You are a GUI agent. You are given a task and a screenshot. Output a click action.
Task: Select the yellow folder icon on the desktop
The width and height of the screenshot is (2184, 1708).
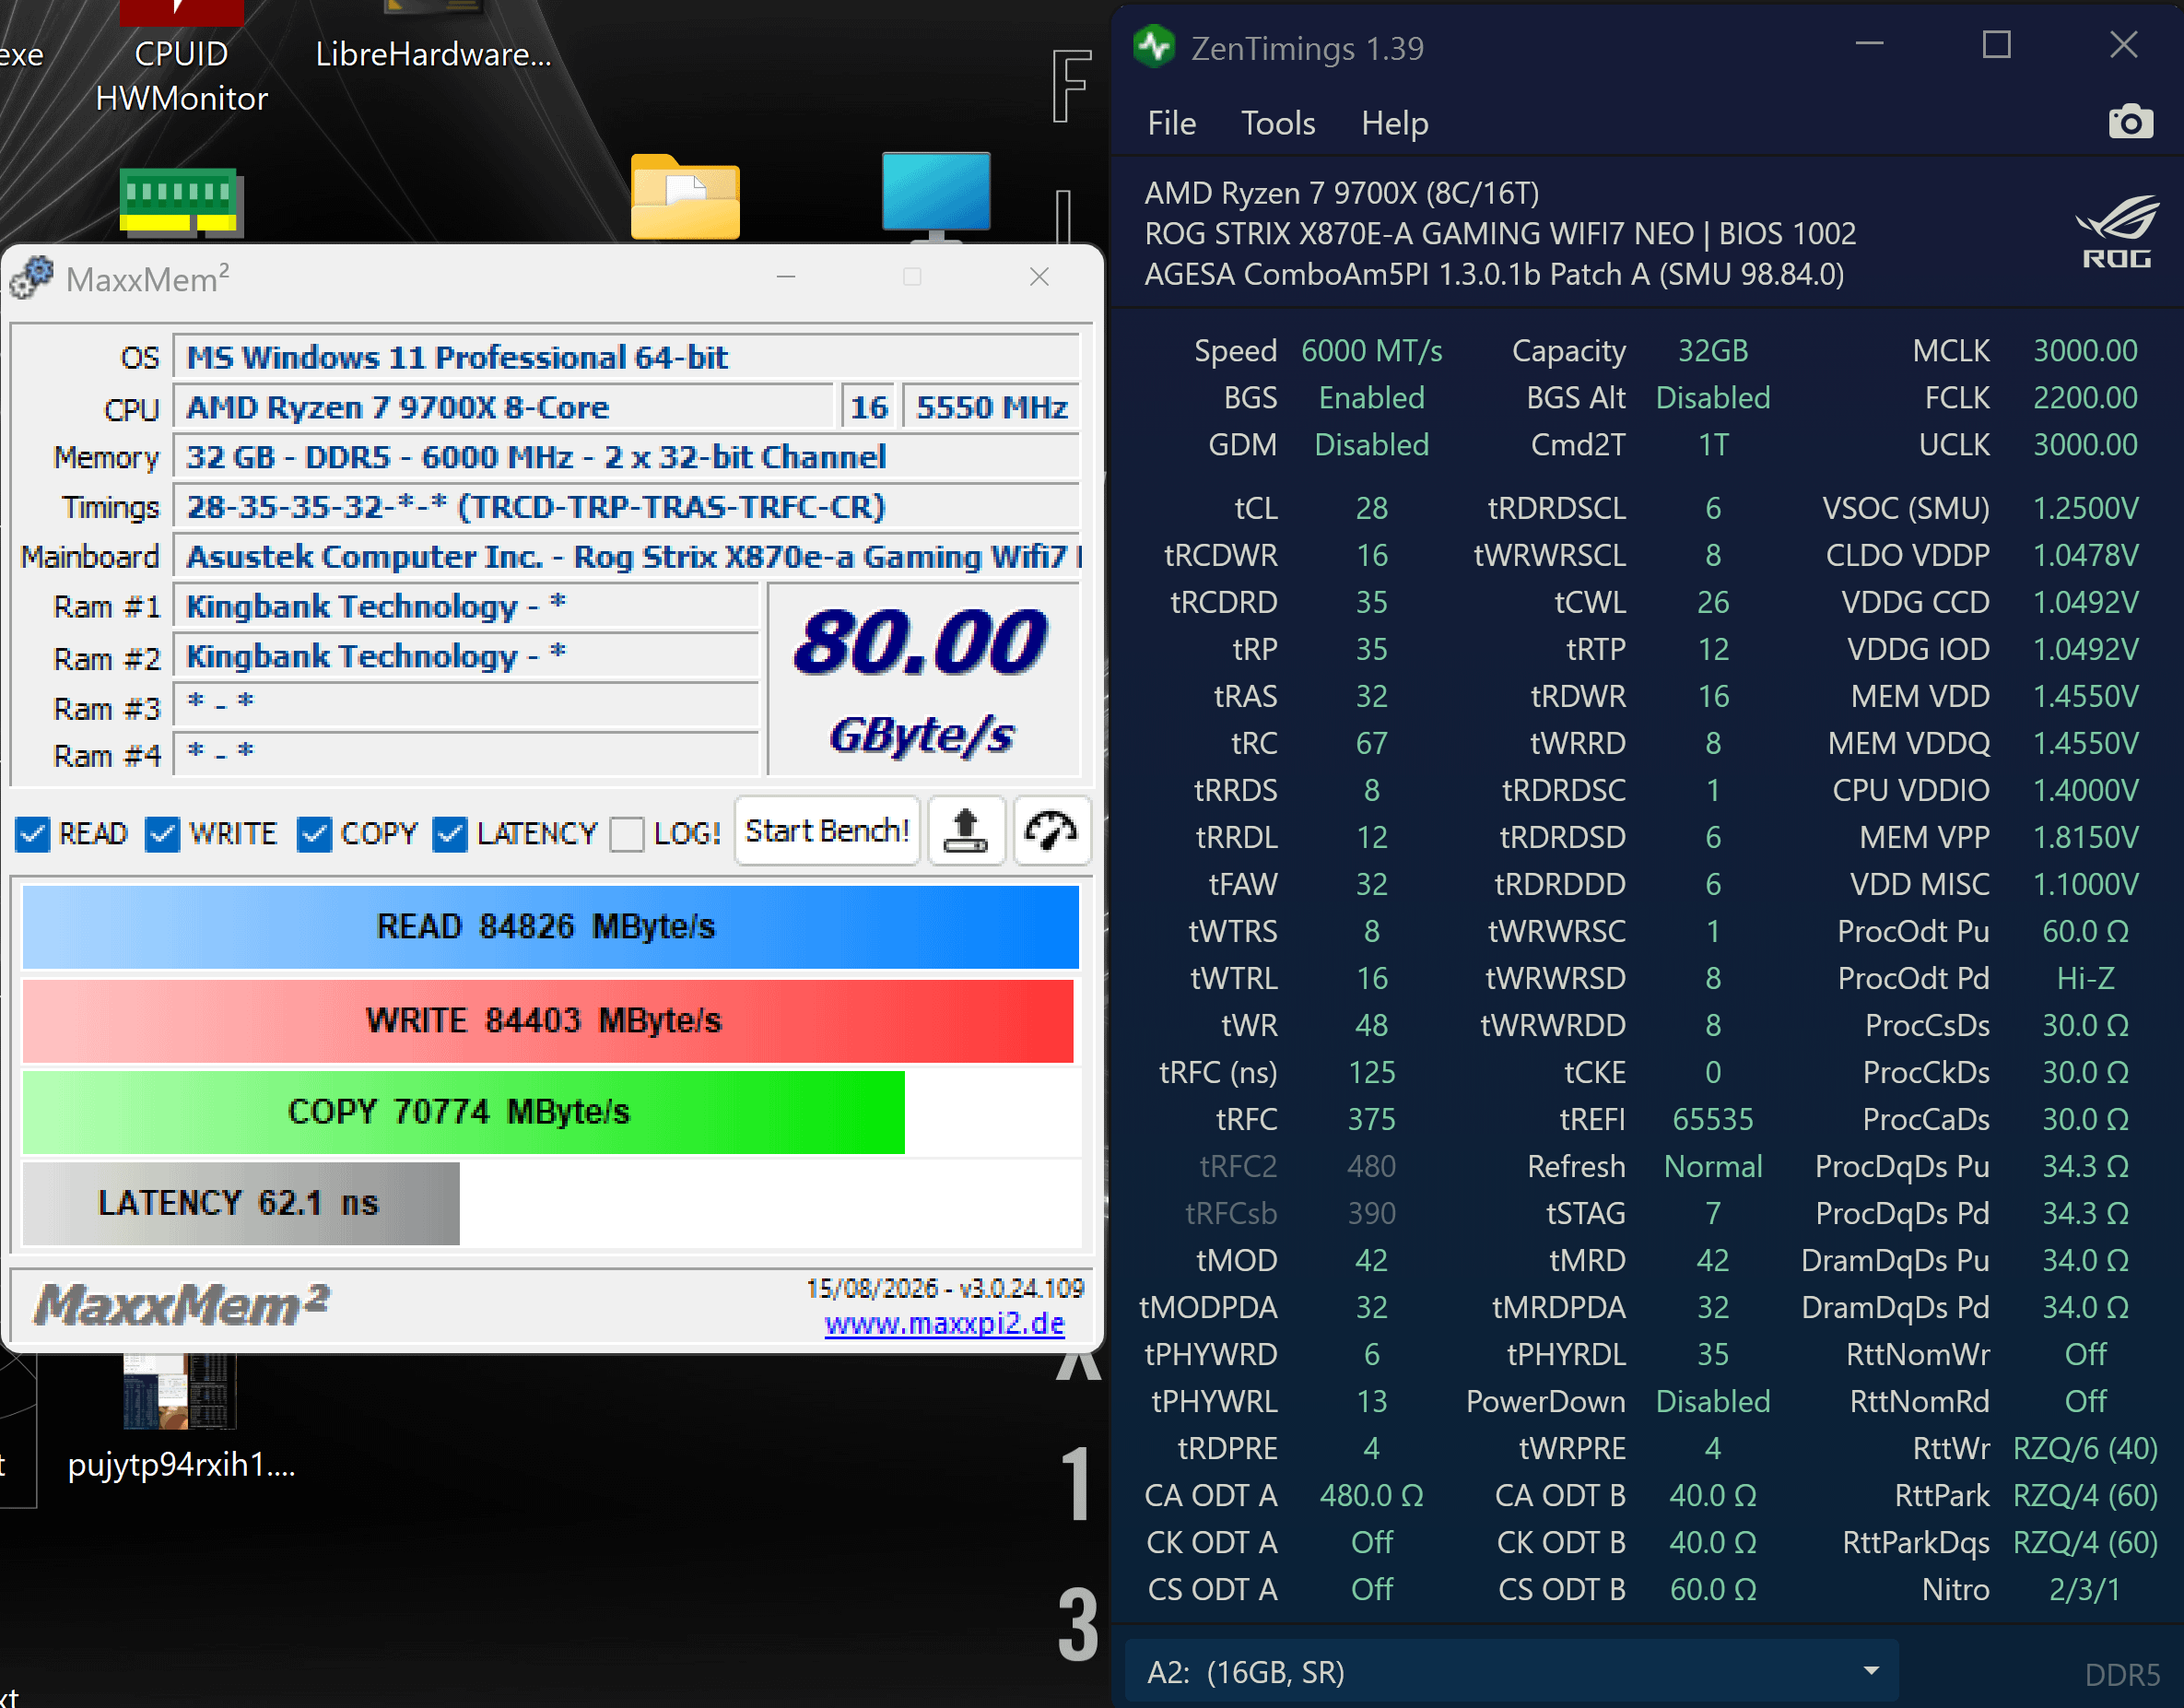(685, 197)
